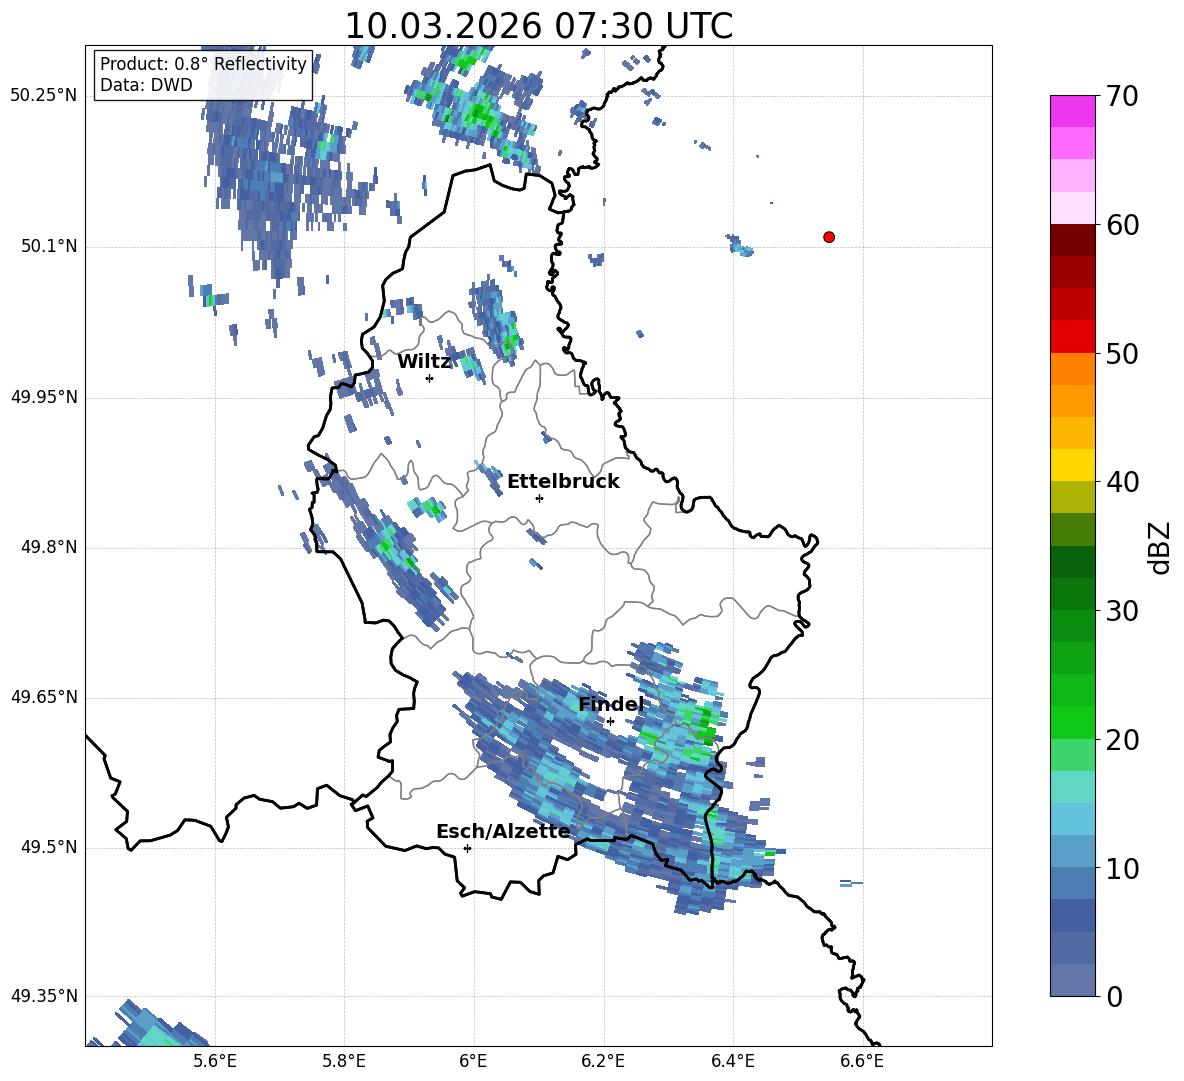This screenshot has width=1184, height=1081.
Task: Click the magenta 70 dBZ colorbar segment
Action: pyautogui.click(x=1072, y=111)
